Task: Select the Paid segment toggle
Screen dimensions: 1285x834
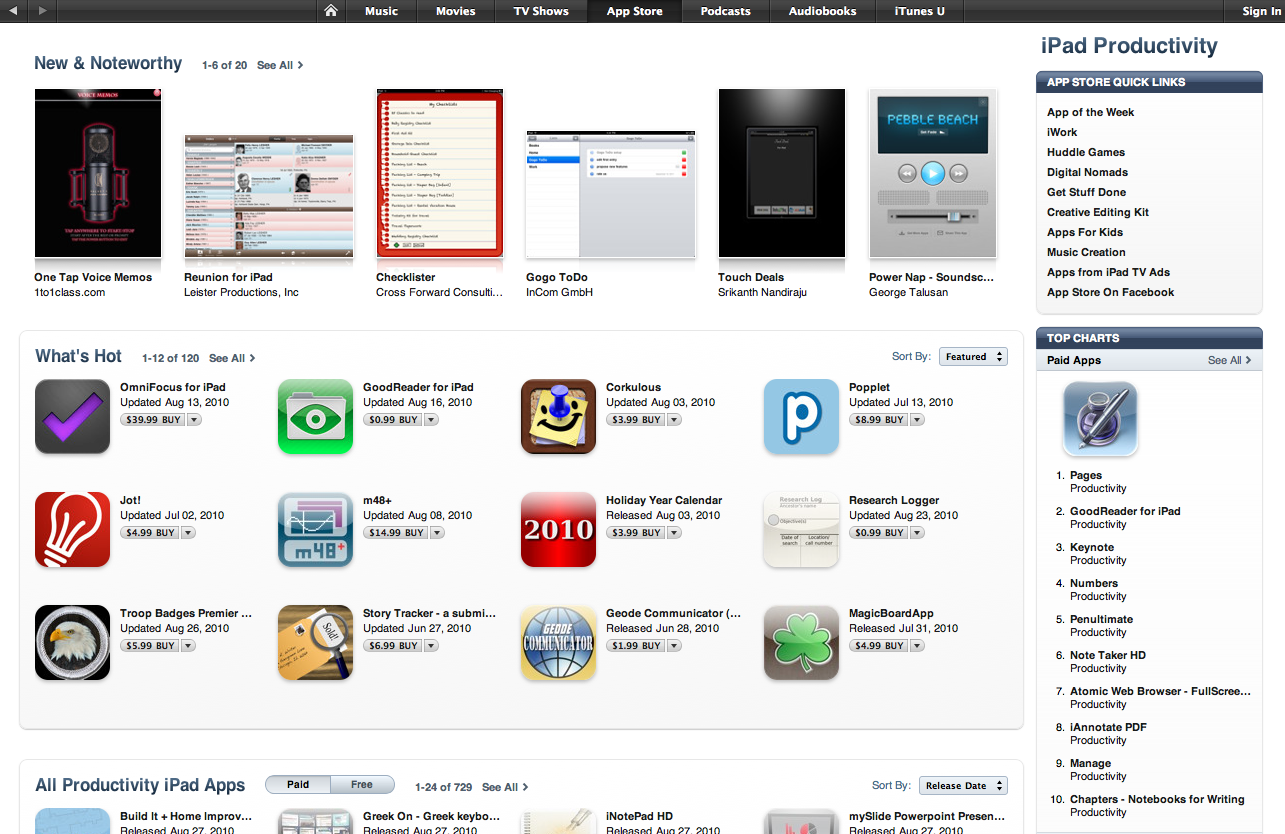Action: (x=298, y=785)
